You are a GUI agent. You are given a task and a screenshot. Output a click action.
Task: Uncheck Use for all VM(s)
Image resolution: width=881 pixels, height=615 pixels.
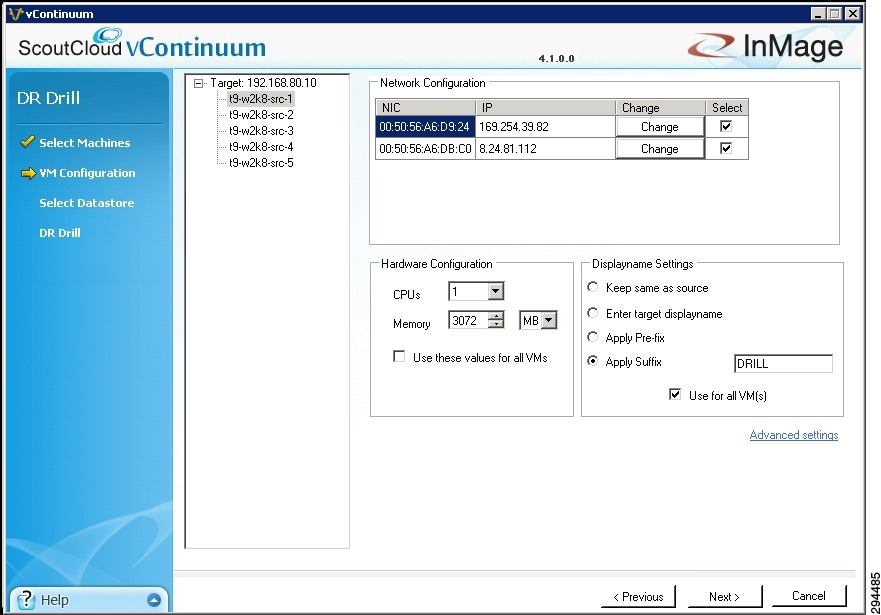click(675, 394)
